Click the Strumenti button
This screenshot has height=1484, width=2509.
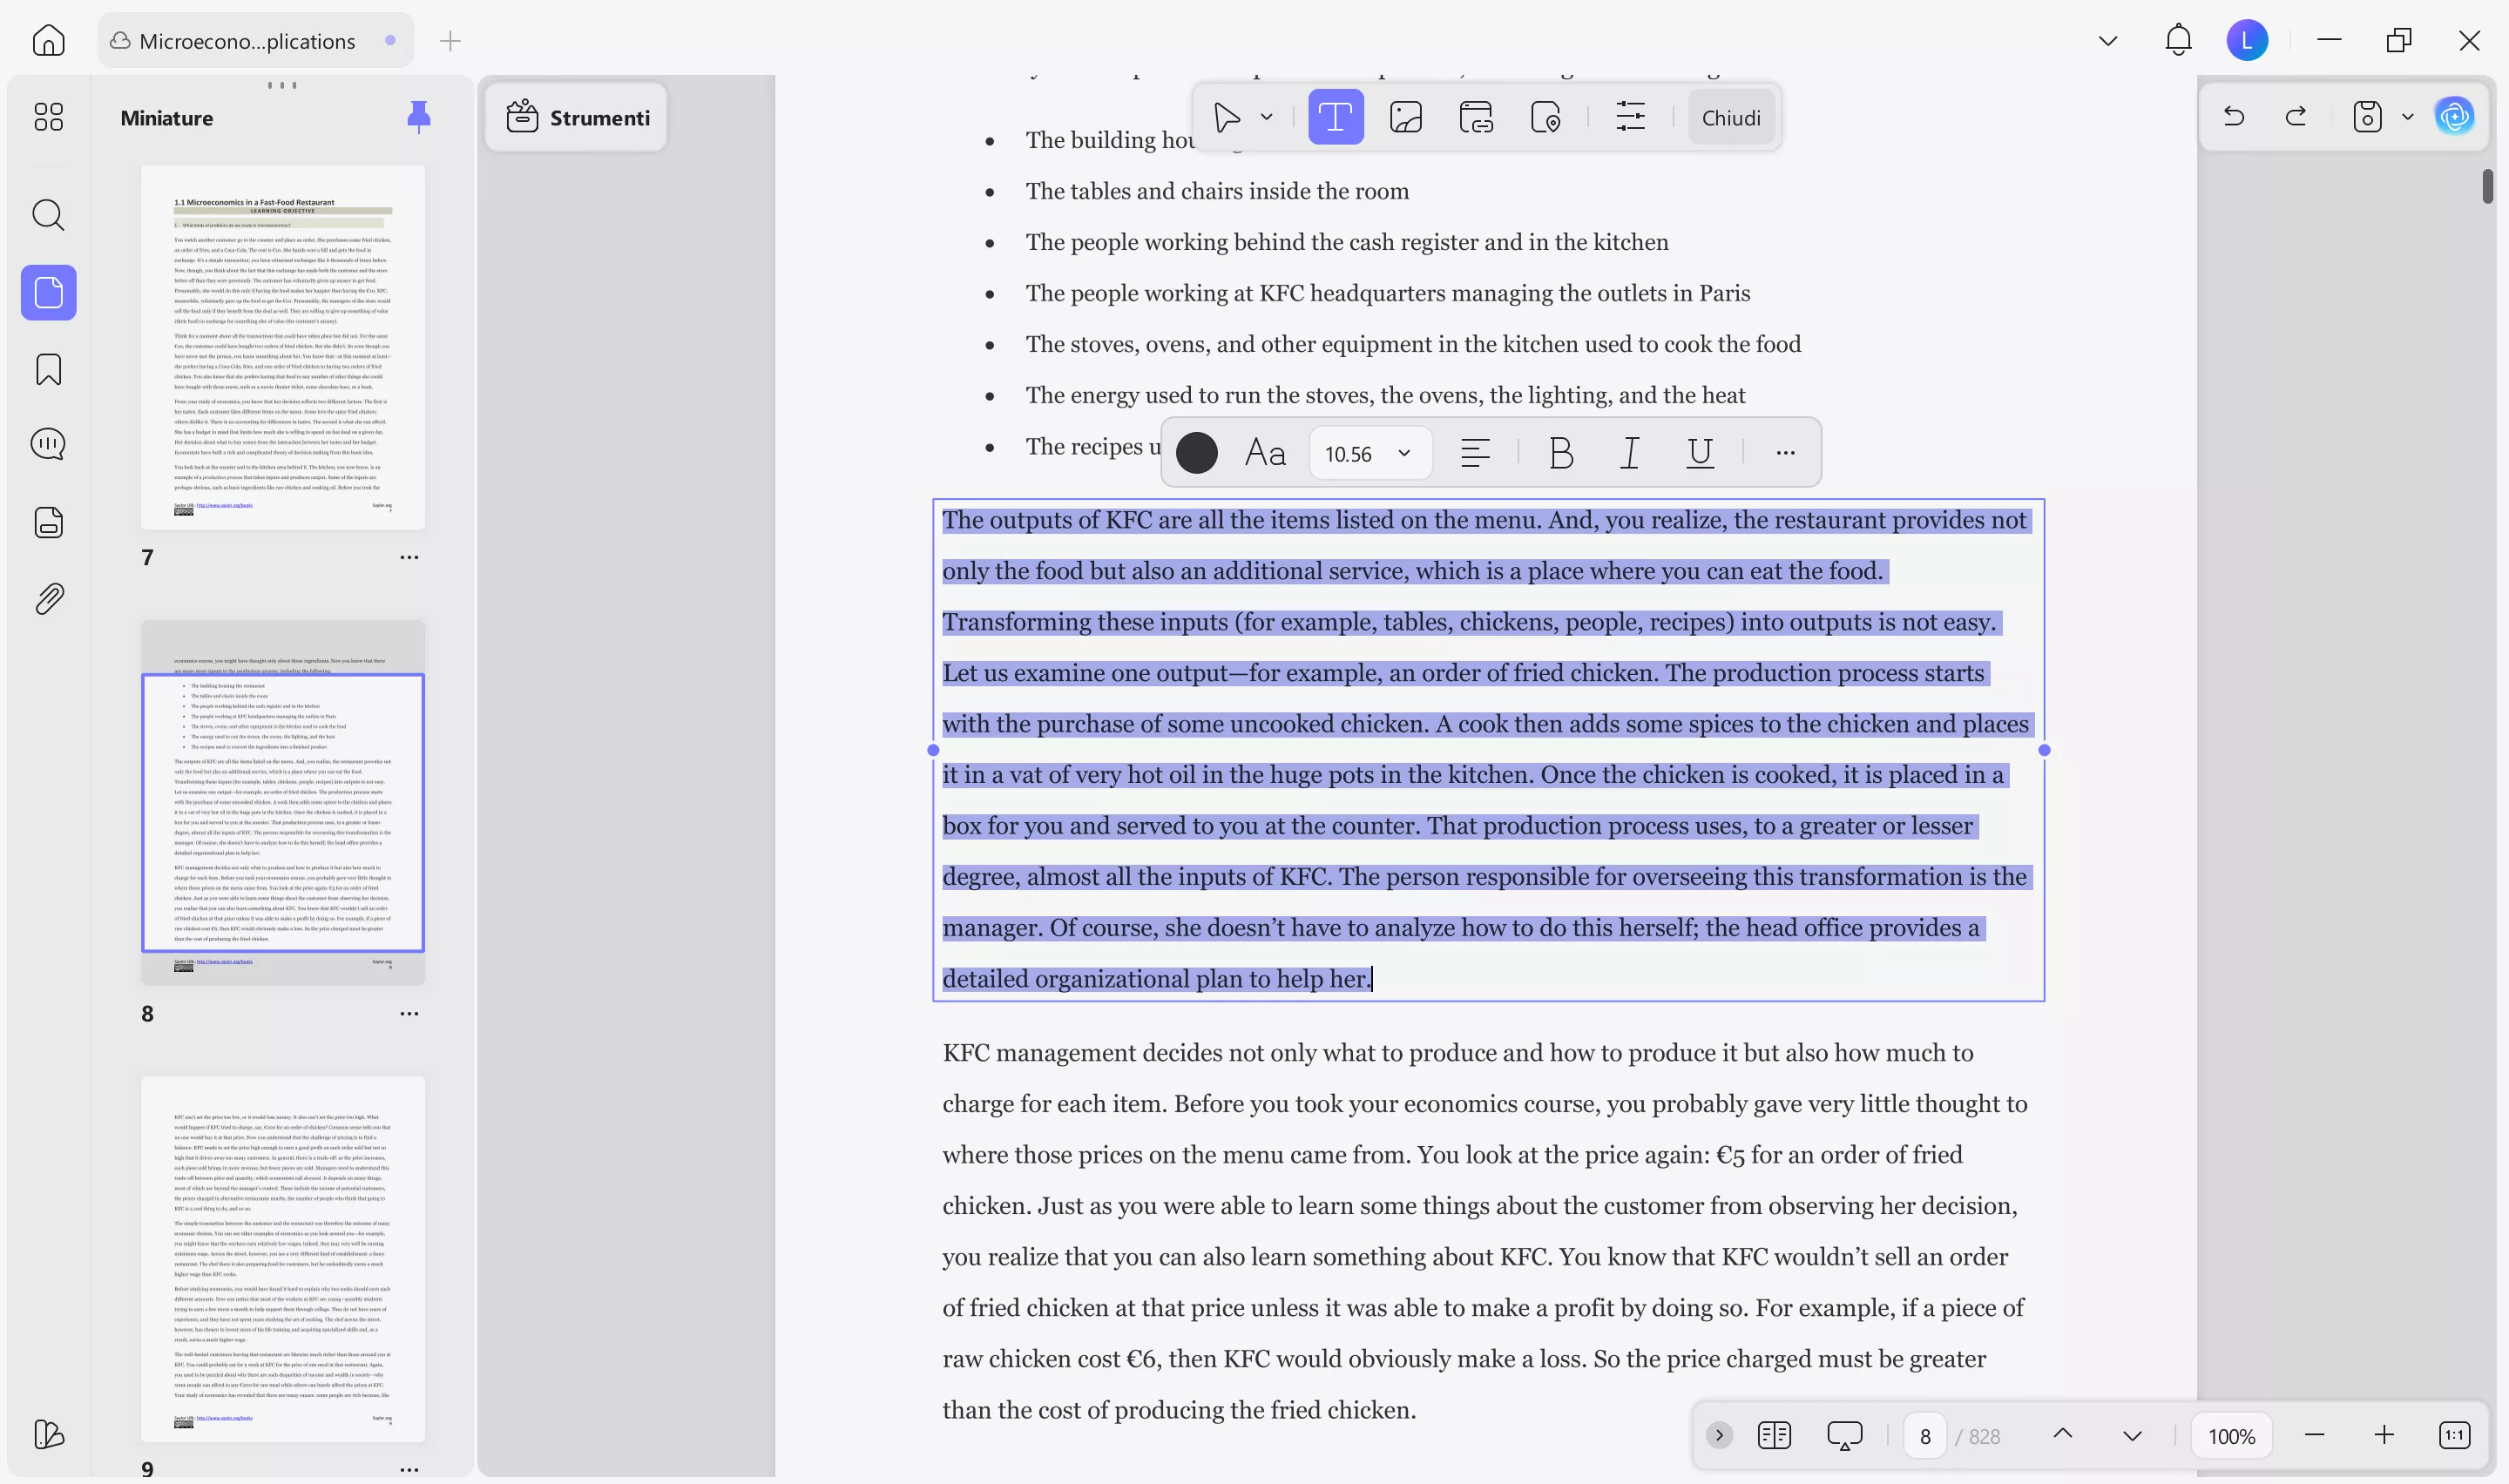pos(577,118)
